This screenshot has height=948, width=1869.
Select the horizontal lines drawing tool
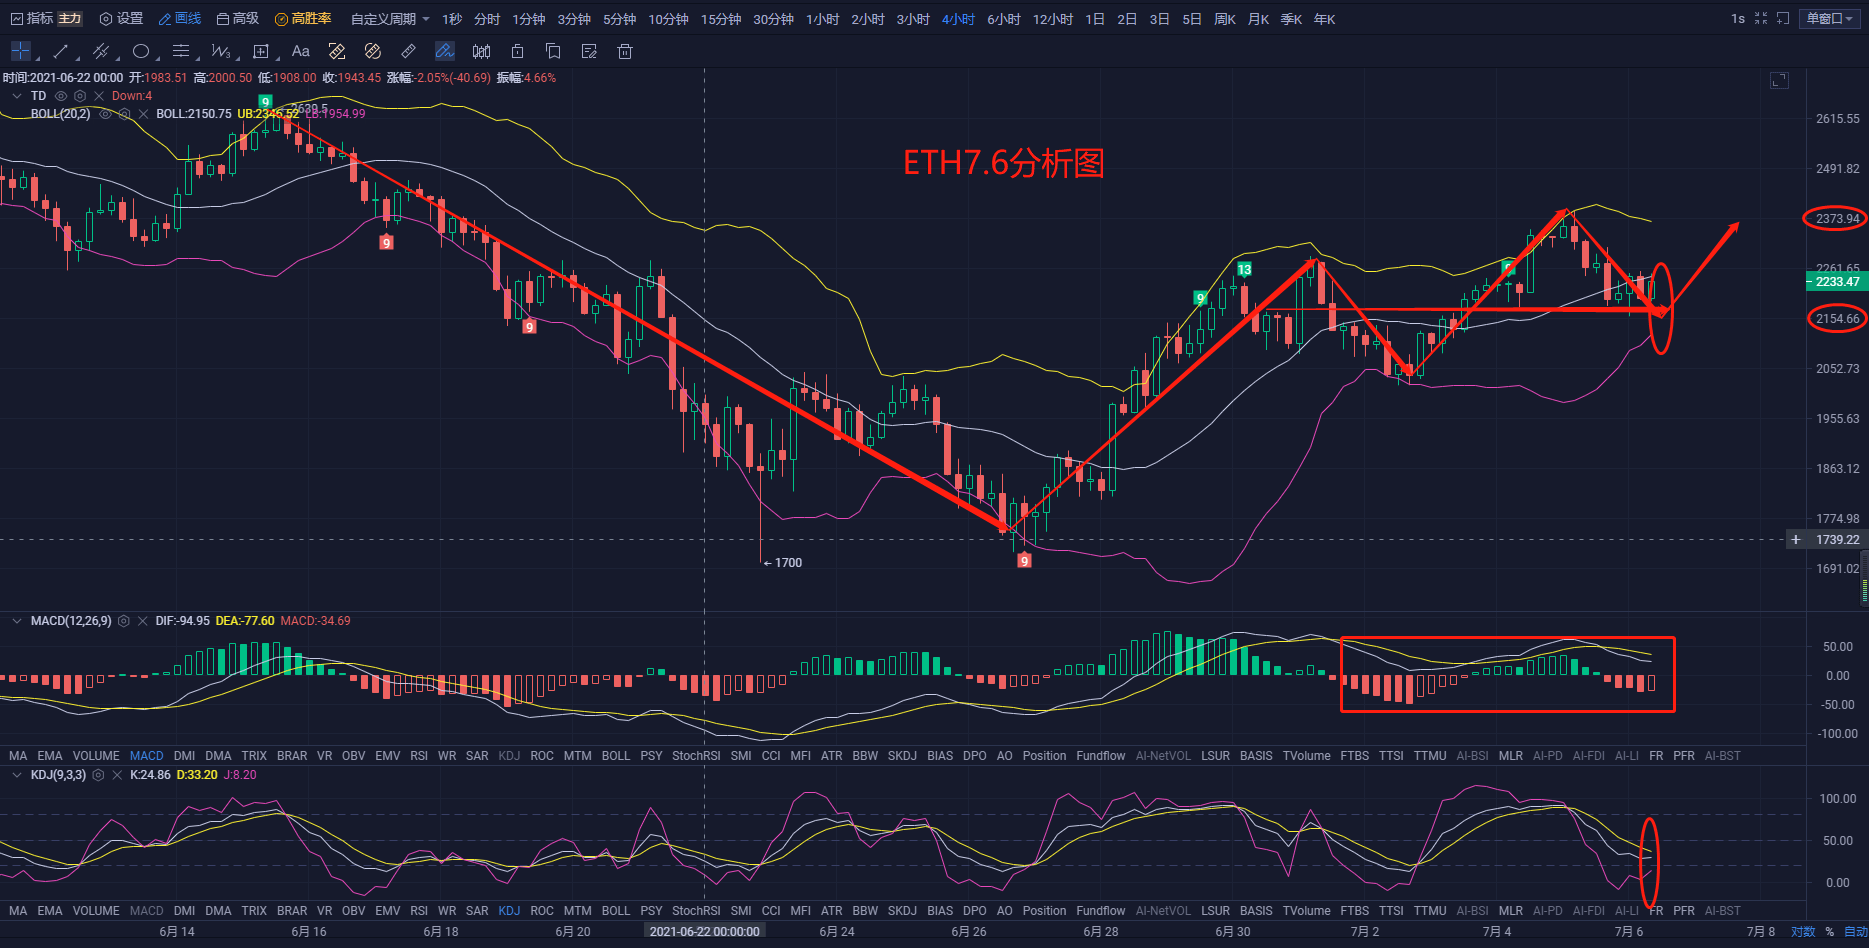pyautogui.click(x=181, y=51)
